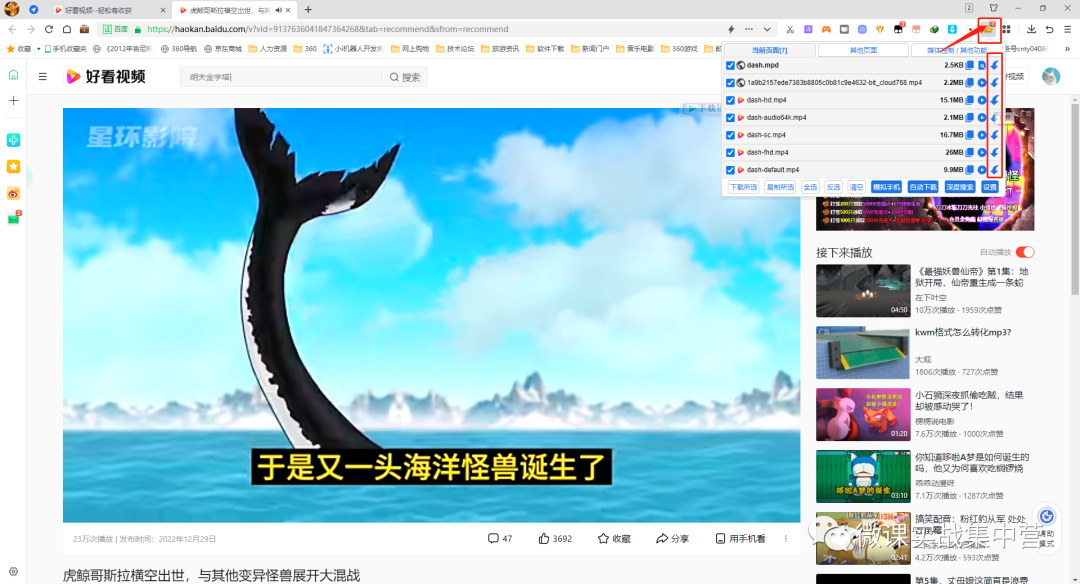Click the Haokan home icon in the left sidebar
The width and height of the screenshot is (1080, 584).
point(13,74)
